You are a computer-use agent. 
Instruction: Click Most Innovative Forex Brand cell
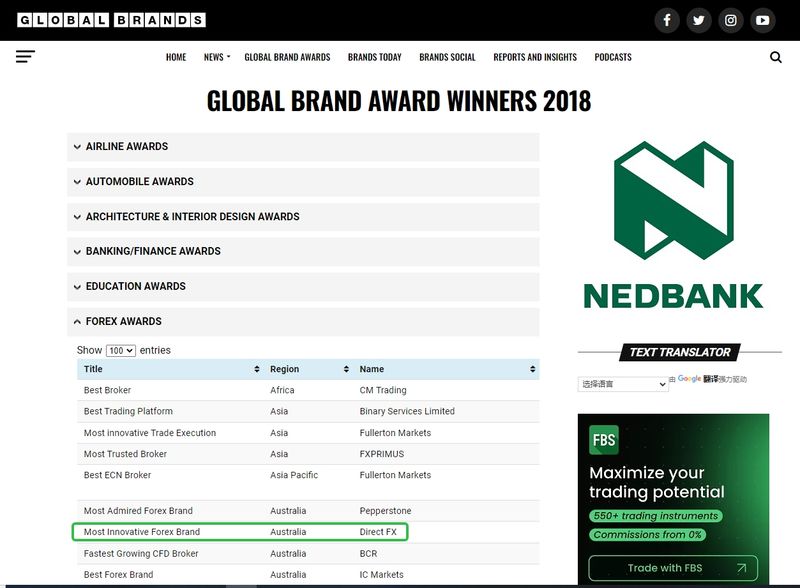click(142, 532)
